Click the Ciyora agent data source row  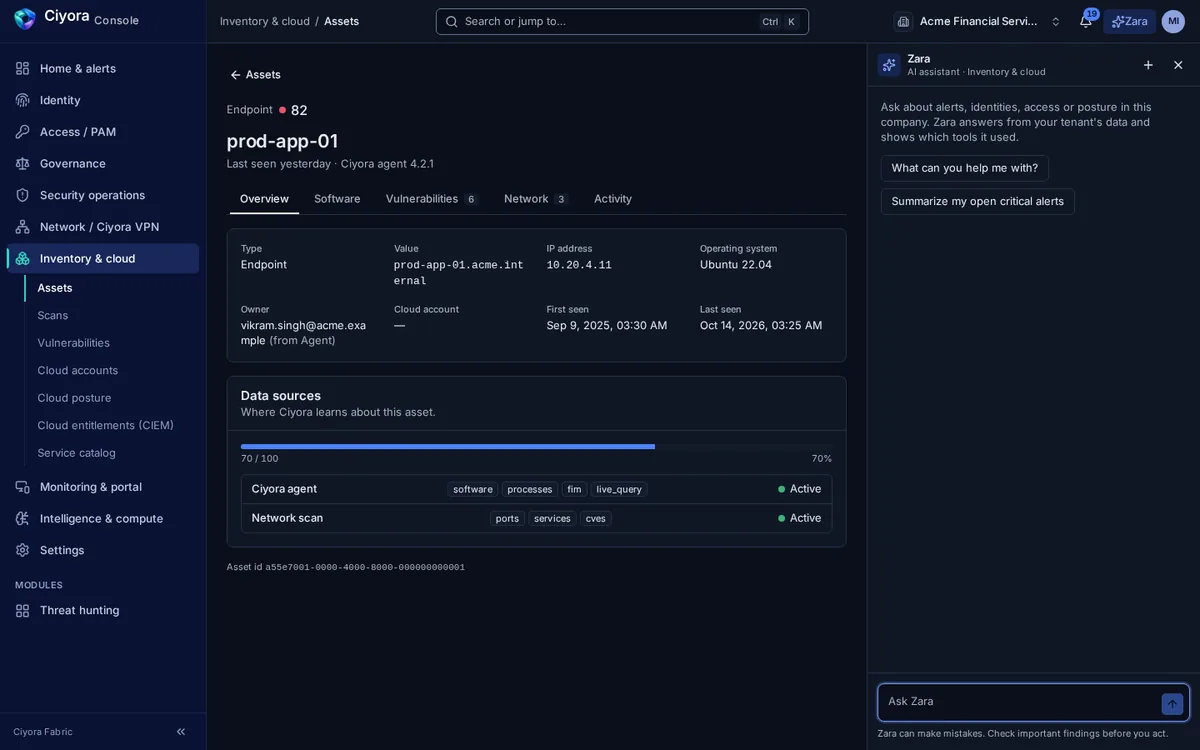click(536, 489)
